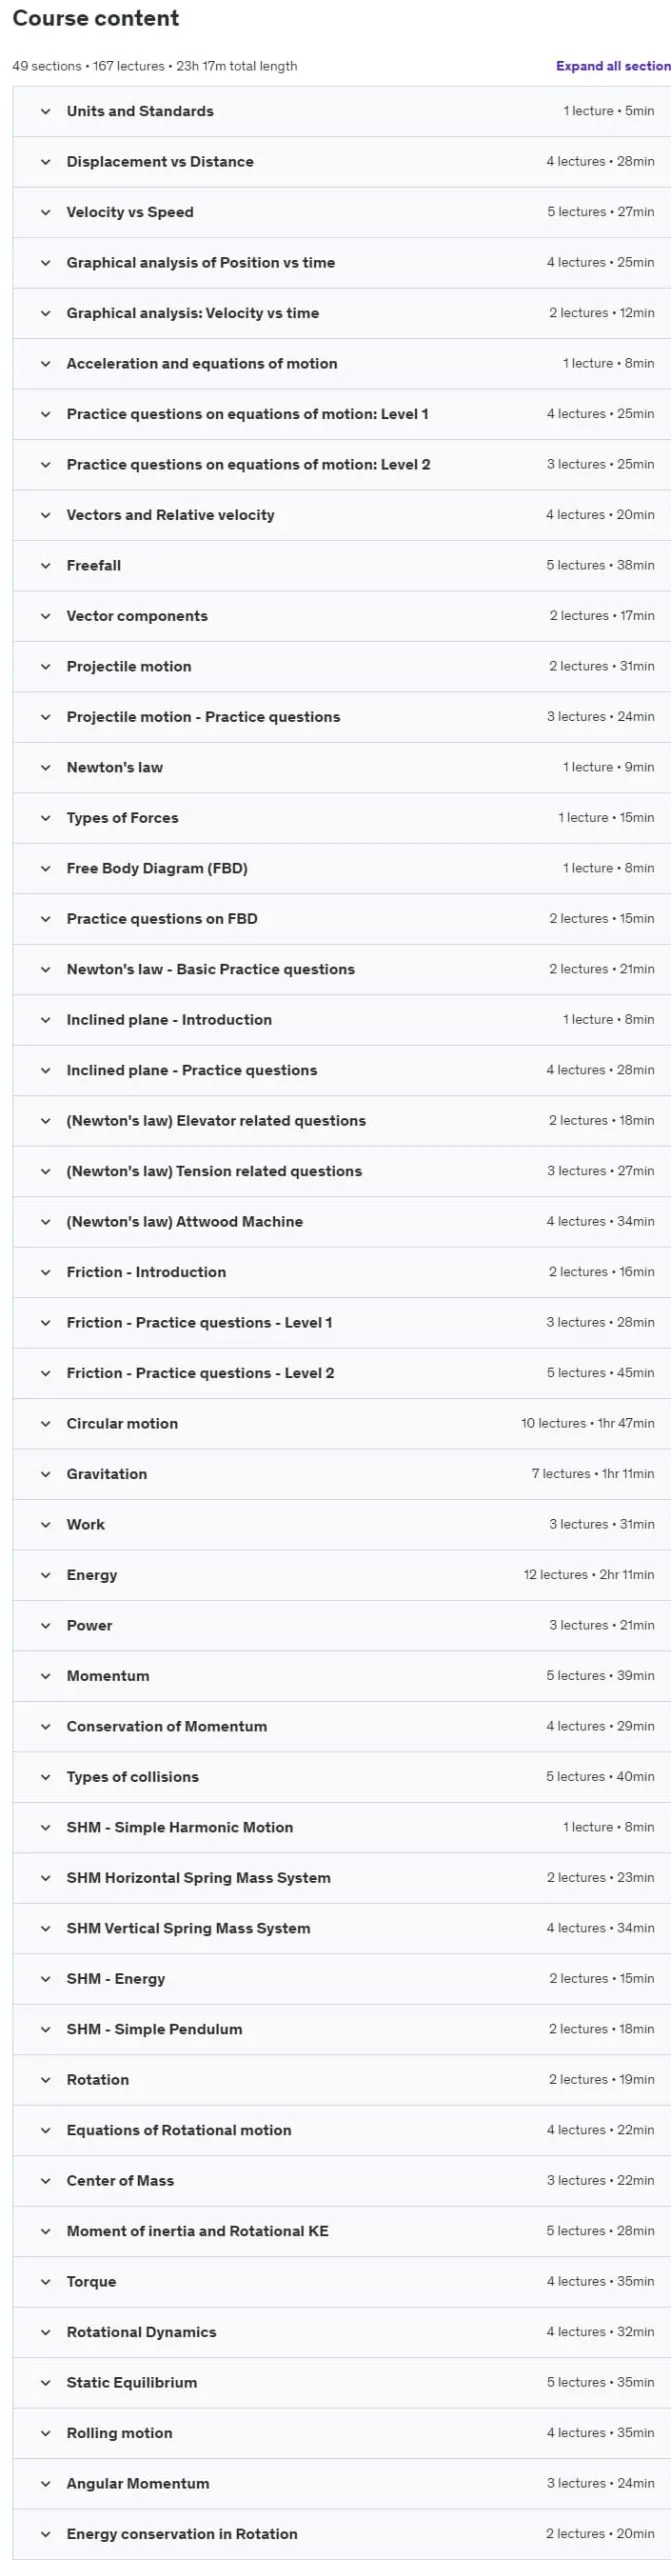Open the Static Equilibrium section row

point(341,2382)
